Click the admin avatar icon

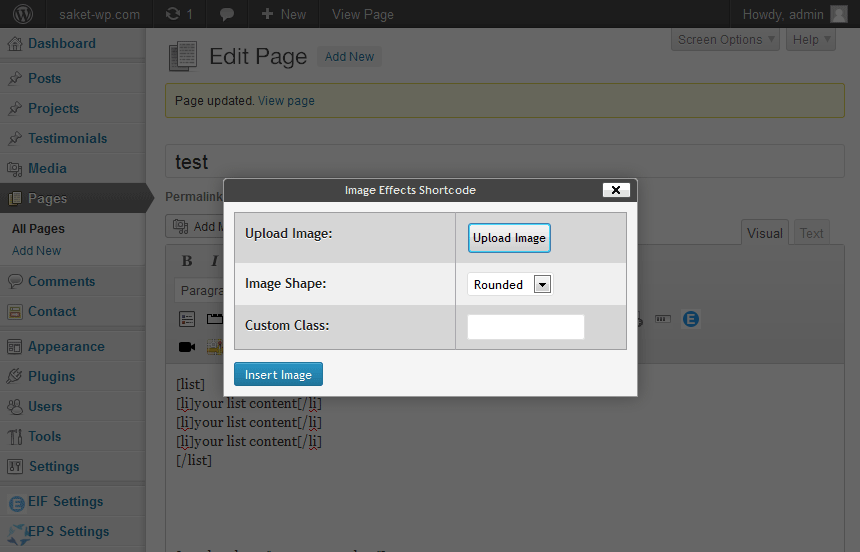[x=839, y=14]
